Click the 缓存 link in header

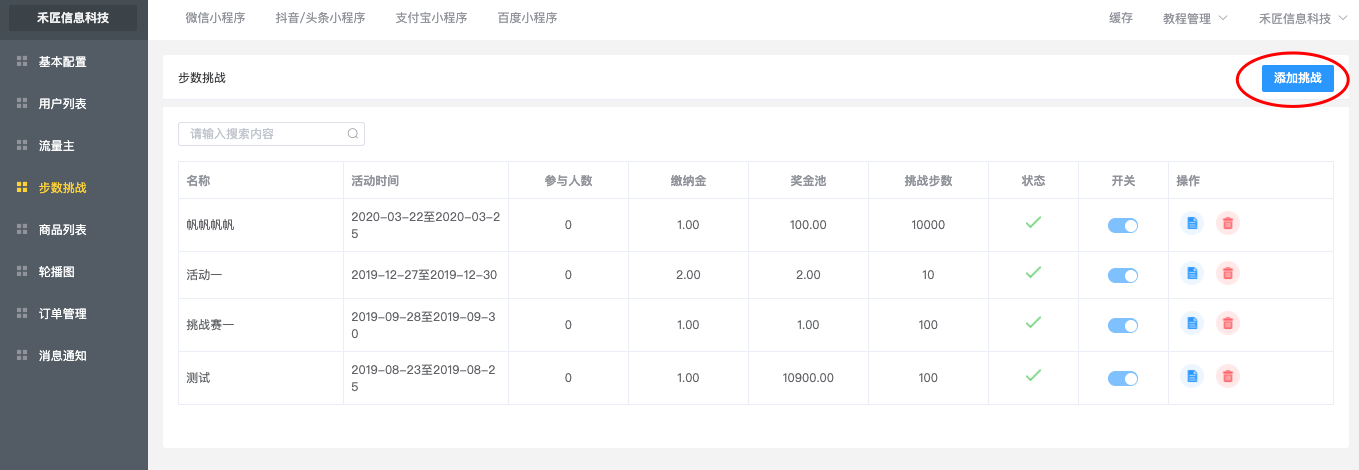[1121, 19]
